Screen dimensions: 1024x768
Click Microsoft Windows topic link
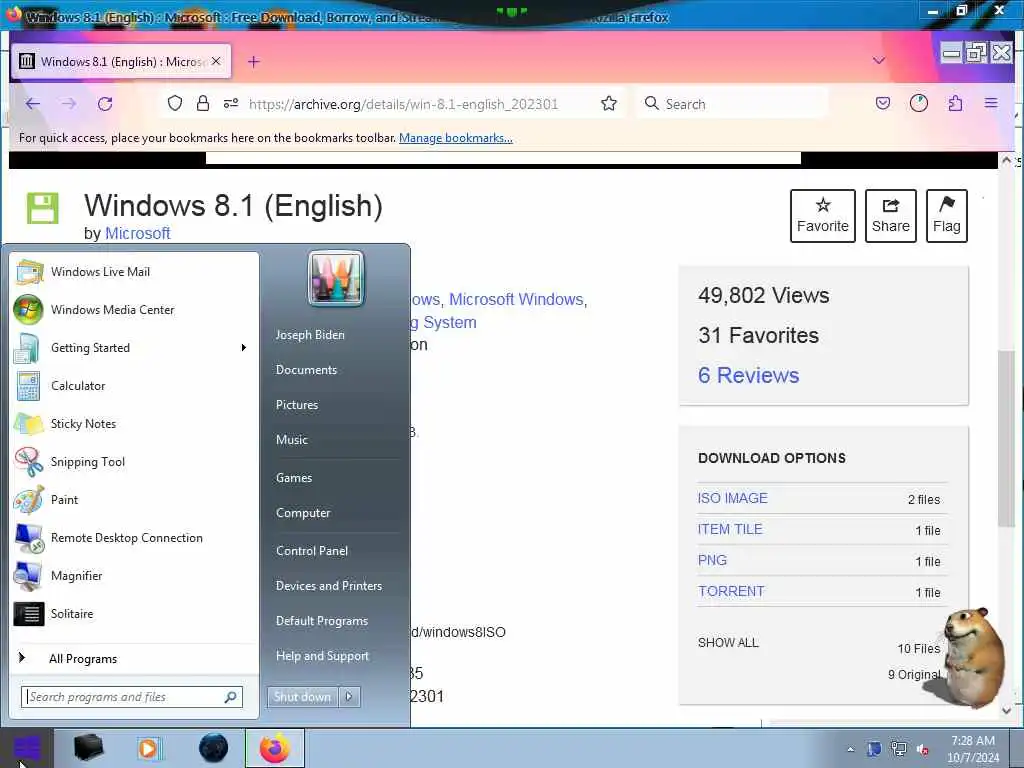tap(516, 299)
